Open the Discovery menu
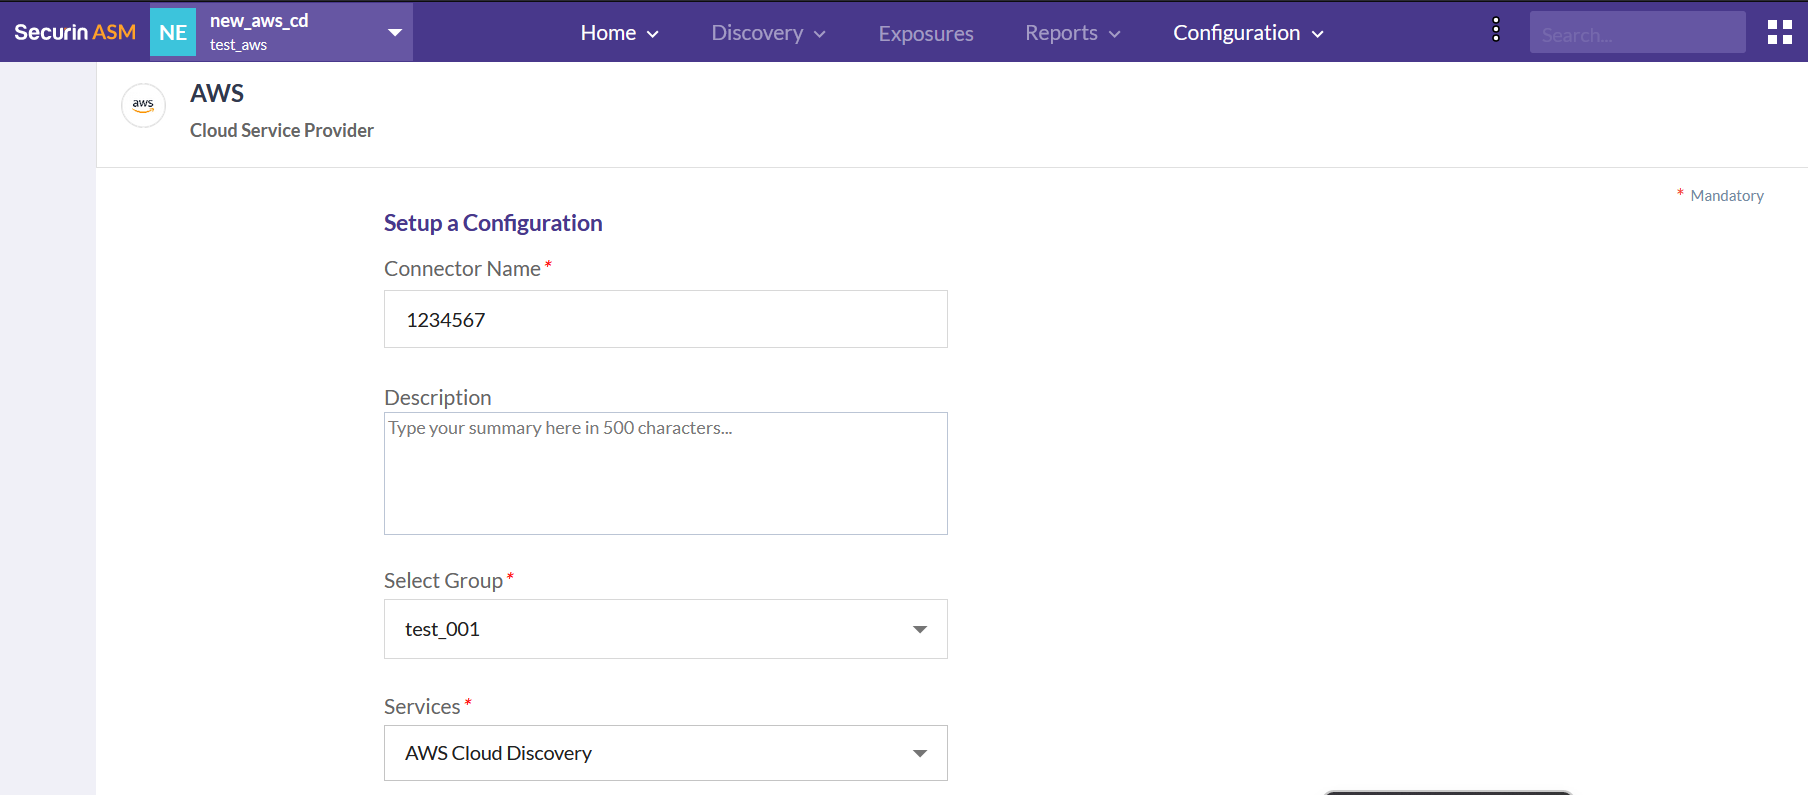The height and width of the screenshot is (795, 1808). (769, 33)
